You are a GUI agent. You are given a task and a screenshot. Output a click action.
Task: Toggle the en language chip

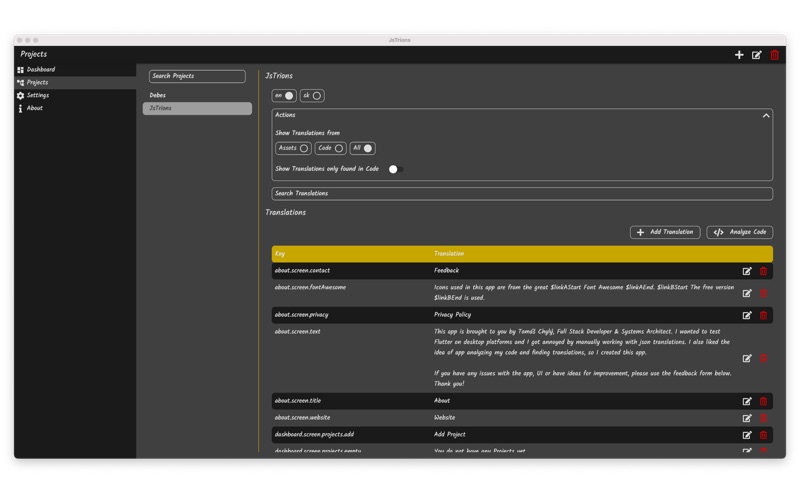284,95
